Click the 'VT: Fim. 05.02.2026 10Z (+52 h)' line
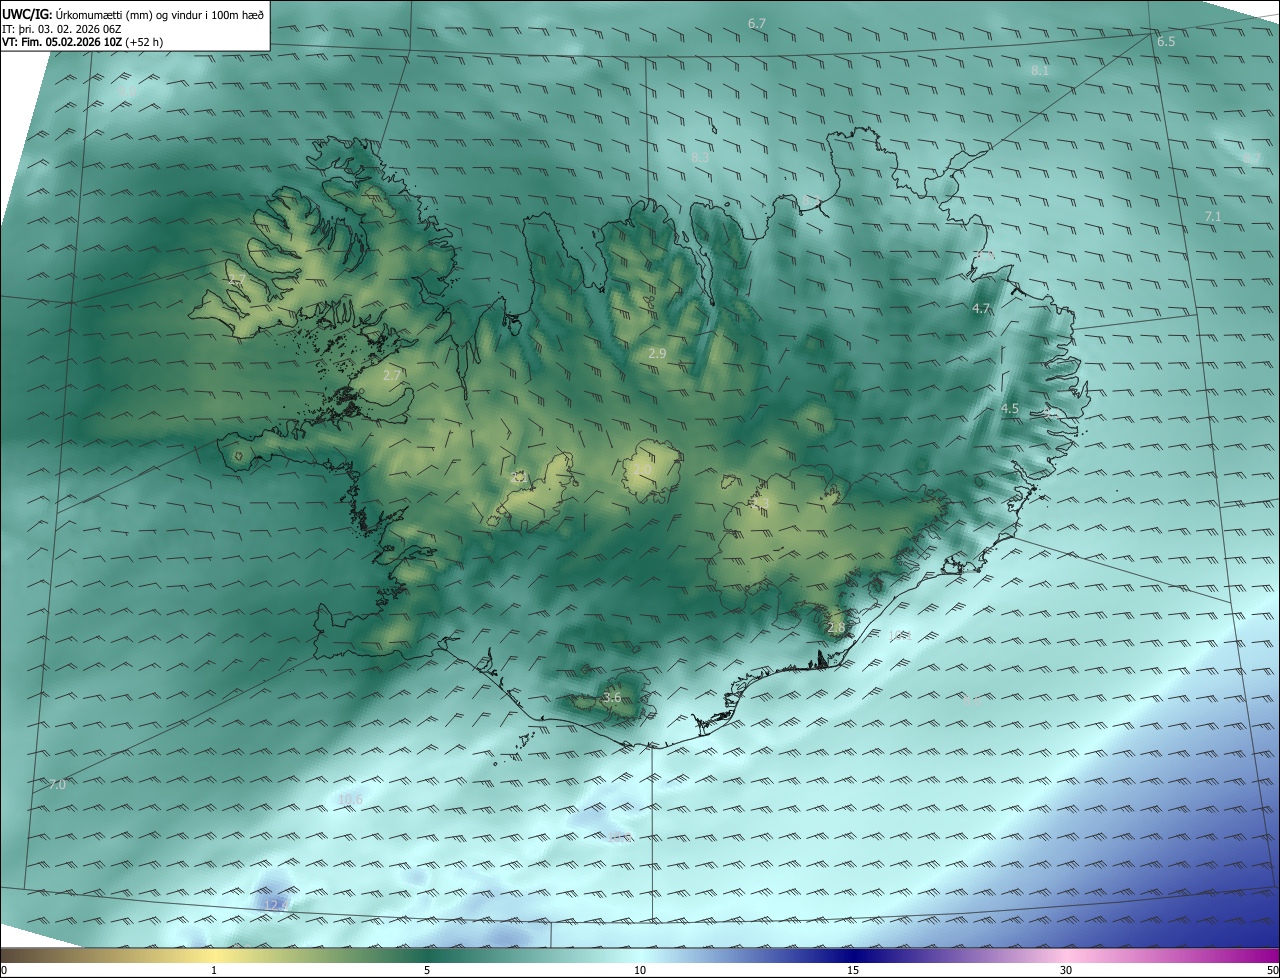The height and width of the screenshot is (978, 1280). (82, 42)
